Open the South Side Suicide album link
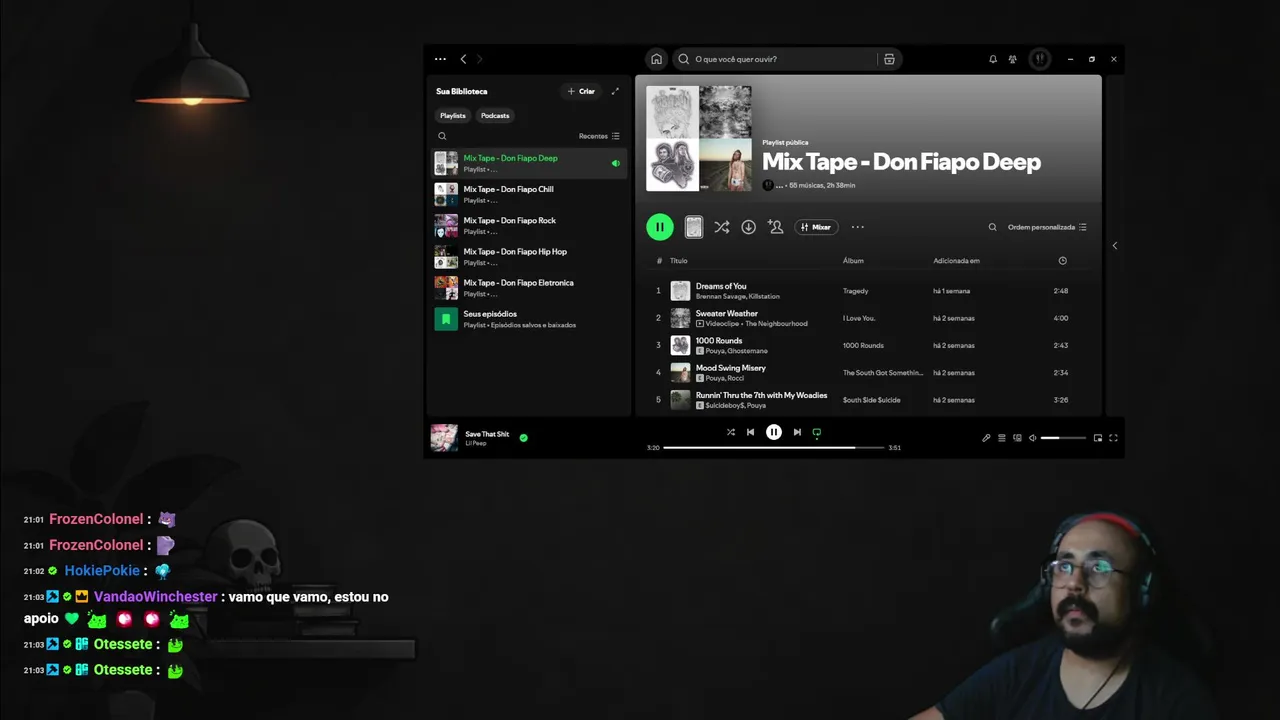The image size is (1280, 720). 871,400
